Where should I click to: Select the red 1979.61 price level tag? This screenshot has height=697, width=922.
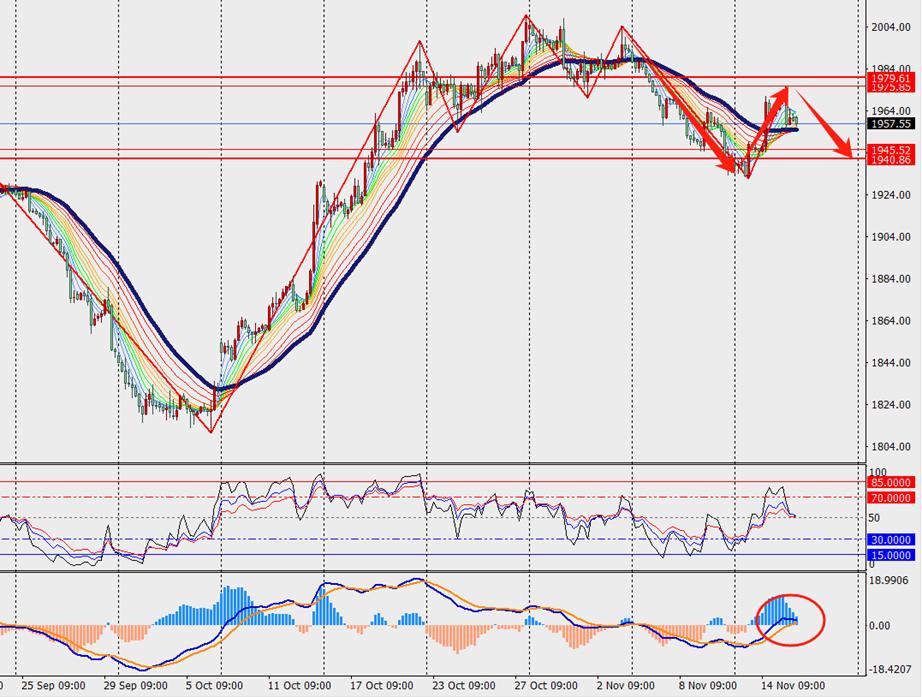891,78
